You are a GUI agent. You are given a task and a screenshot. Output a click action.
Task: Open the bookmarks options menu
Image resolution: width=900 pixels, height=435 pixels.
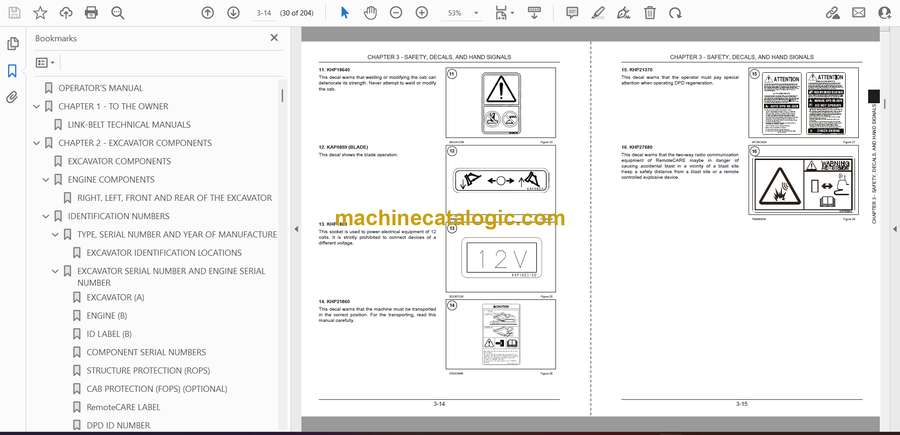(x=46, y=62)
